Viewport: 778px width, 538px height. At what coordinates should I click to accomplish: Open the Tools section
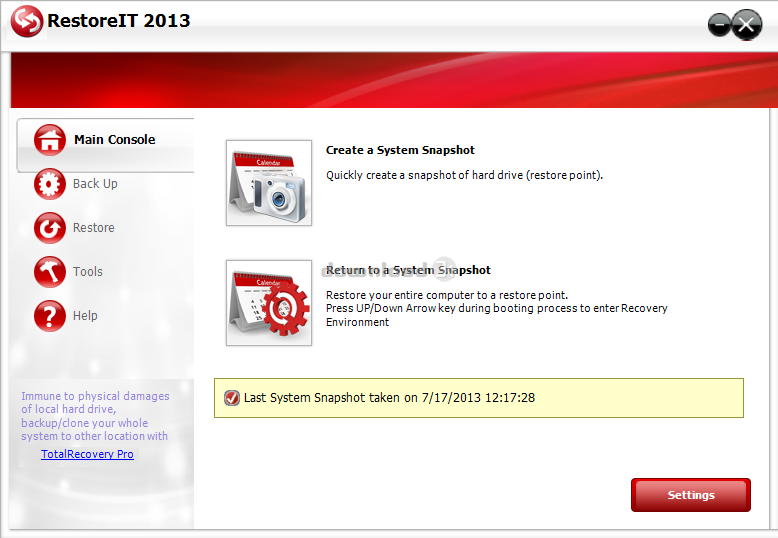(87, 272)
